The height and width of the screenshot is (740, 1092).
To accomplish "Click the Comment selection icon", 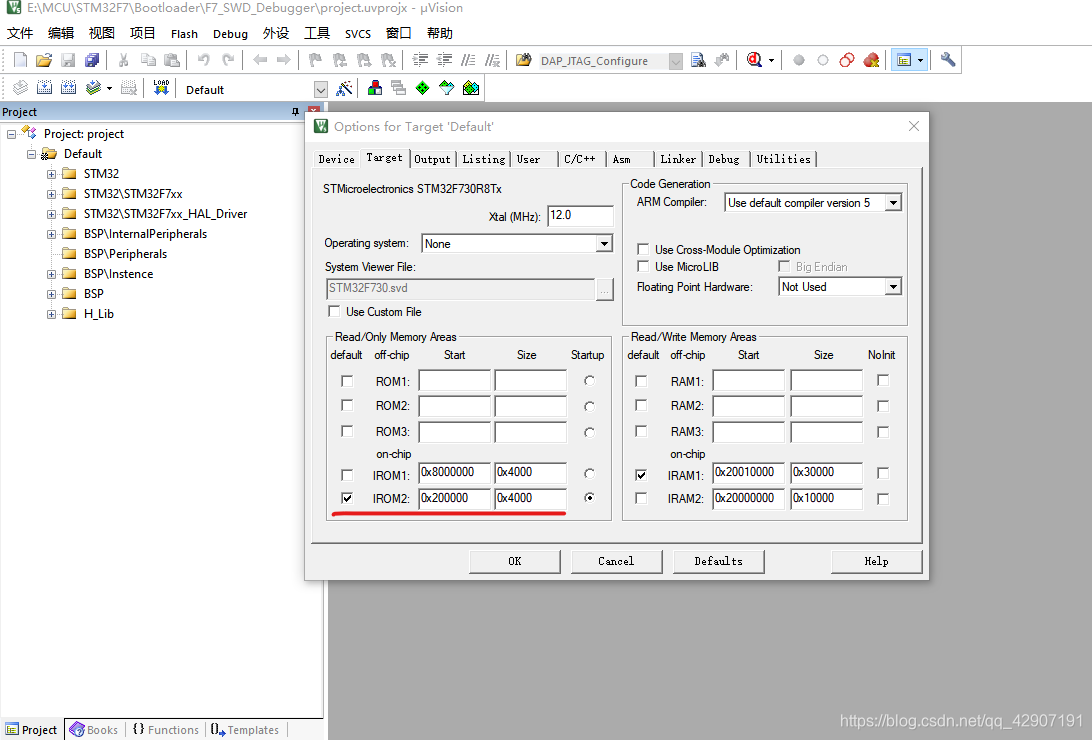I will pyautogui.click(x=469, y=61).
